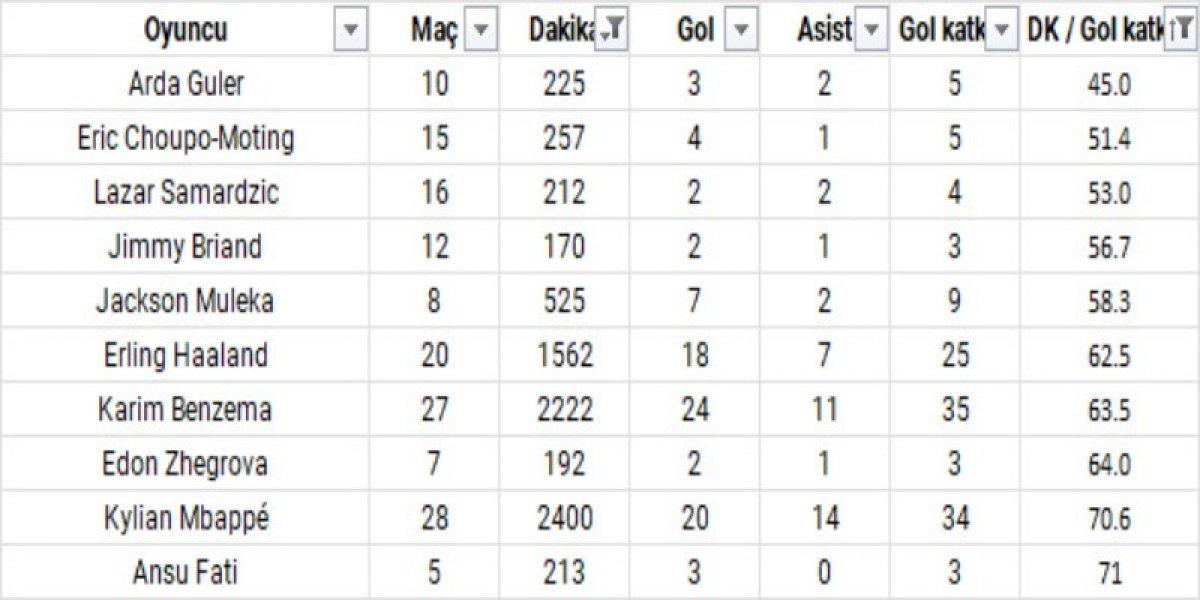Click the Erling Haaland name cell
1200x600 pixels.
[185, 355]
